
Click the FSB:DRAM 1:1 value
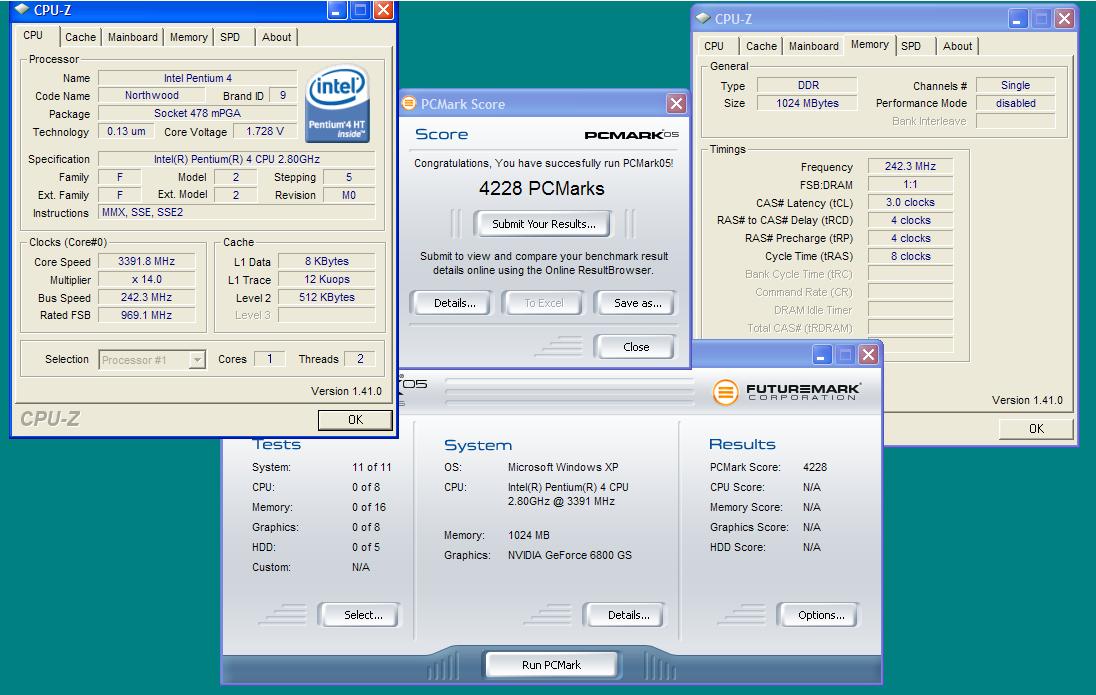click(x=910, y=185)
